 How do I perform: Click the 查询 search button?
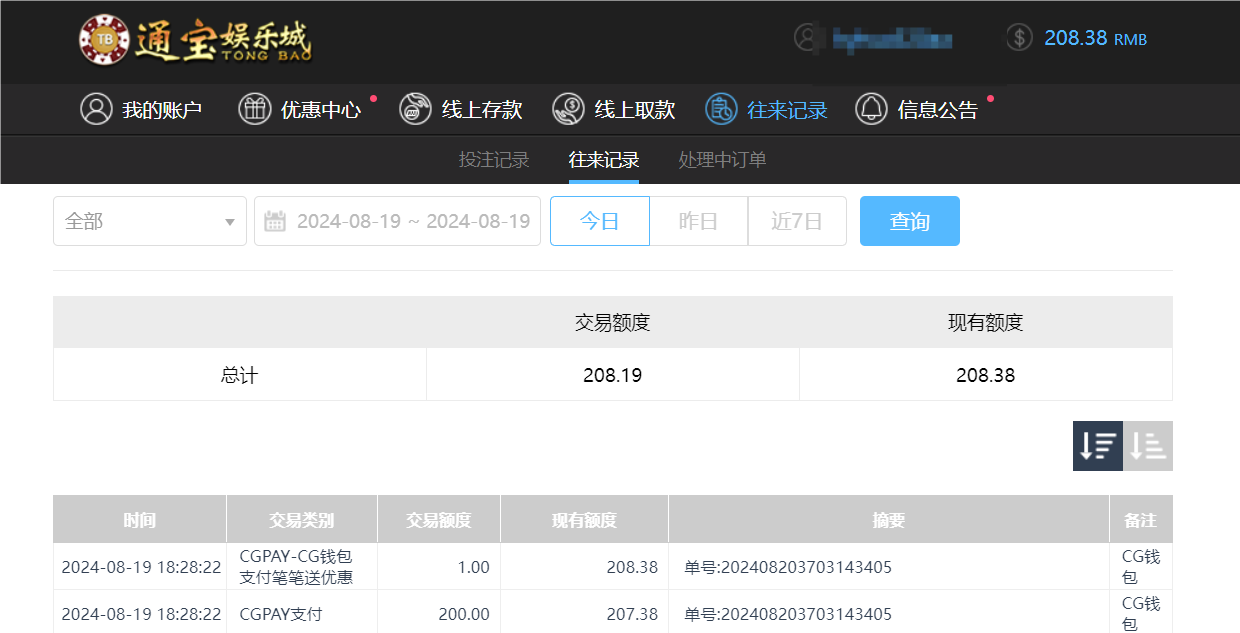click(909, 221)
